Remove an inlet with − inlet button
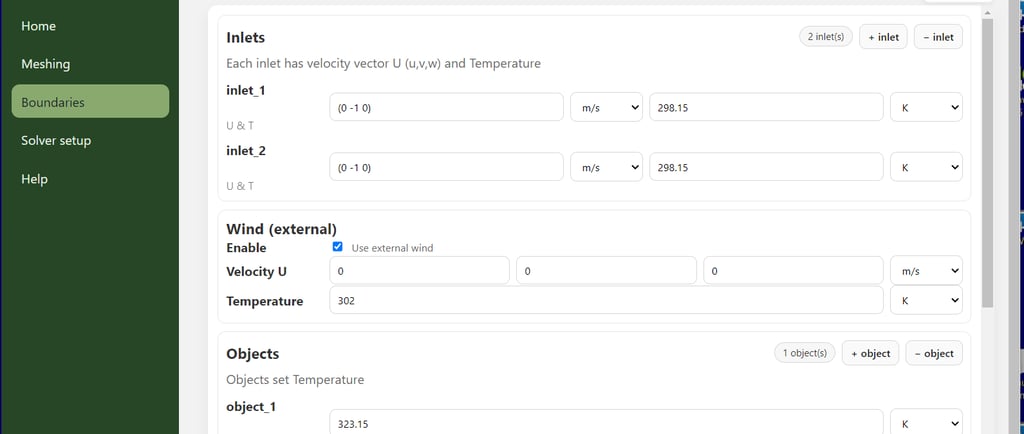1024x434 pixels. (x=938, y=37)
